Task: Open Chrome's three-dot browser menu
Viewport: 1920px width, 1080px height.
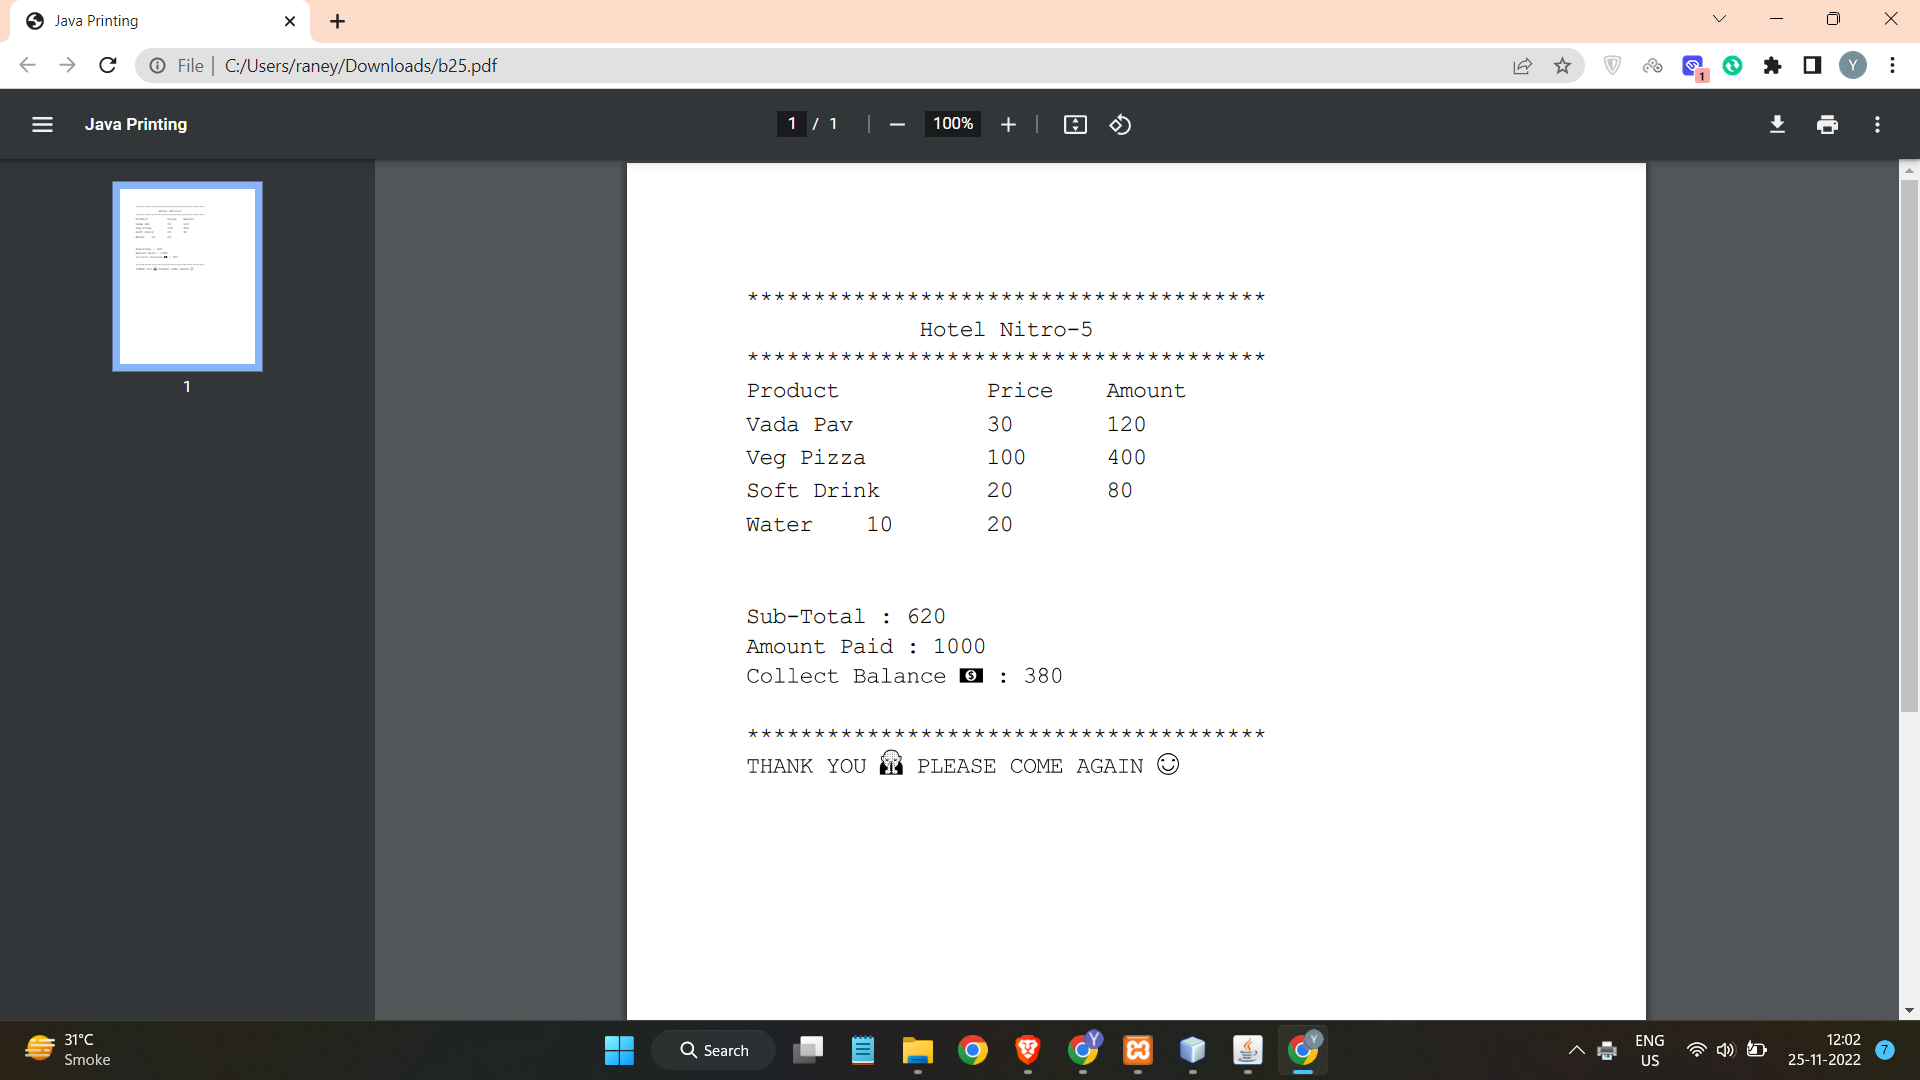Action: point(1893,65)
